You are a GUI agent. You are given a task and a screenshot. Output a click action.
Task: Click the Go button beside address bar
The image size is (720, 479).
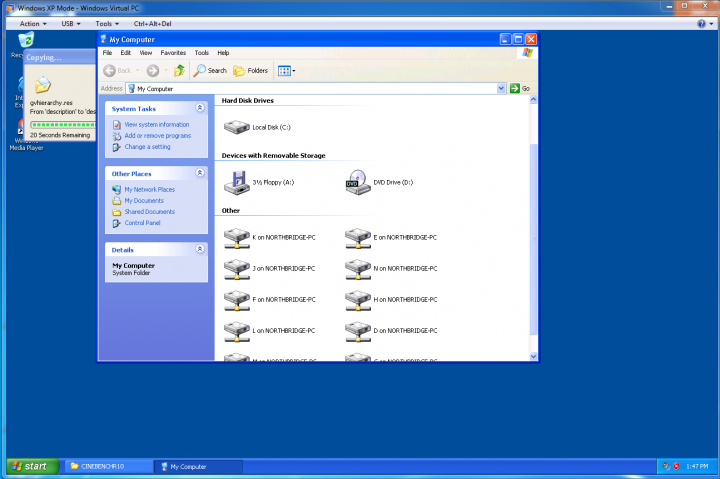pos(520,88)
